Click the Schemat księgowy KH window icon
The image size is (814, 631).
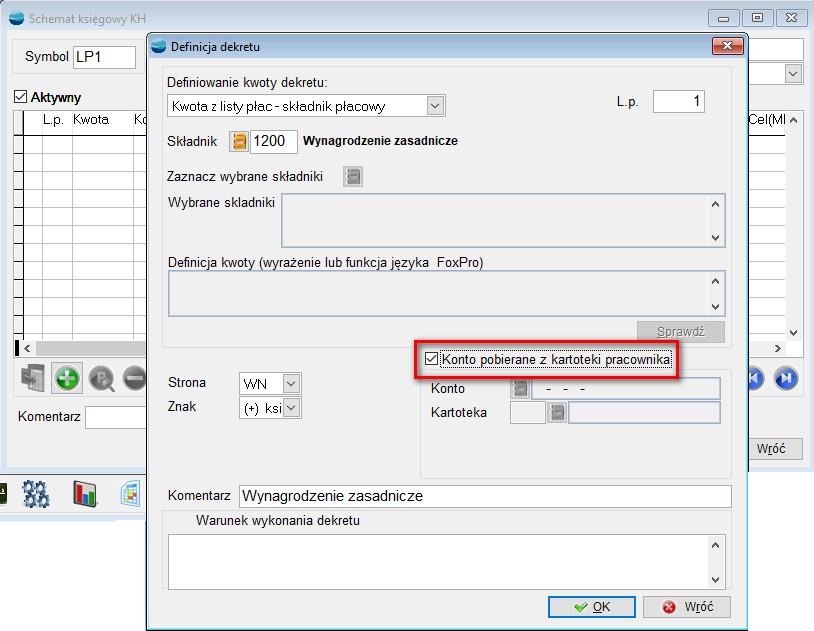coord(17,18)
